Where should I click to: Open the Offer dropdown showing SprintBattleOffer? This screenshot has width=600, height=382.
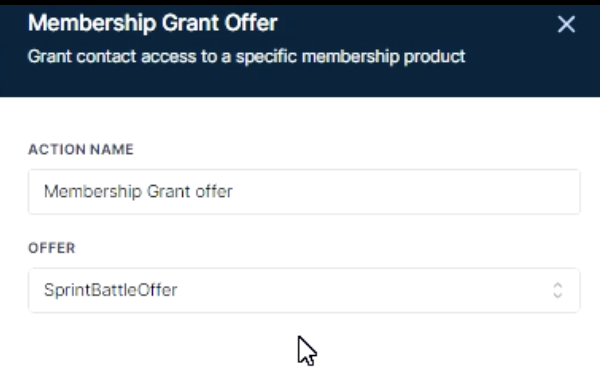click(x=304, y=290)
